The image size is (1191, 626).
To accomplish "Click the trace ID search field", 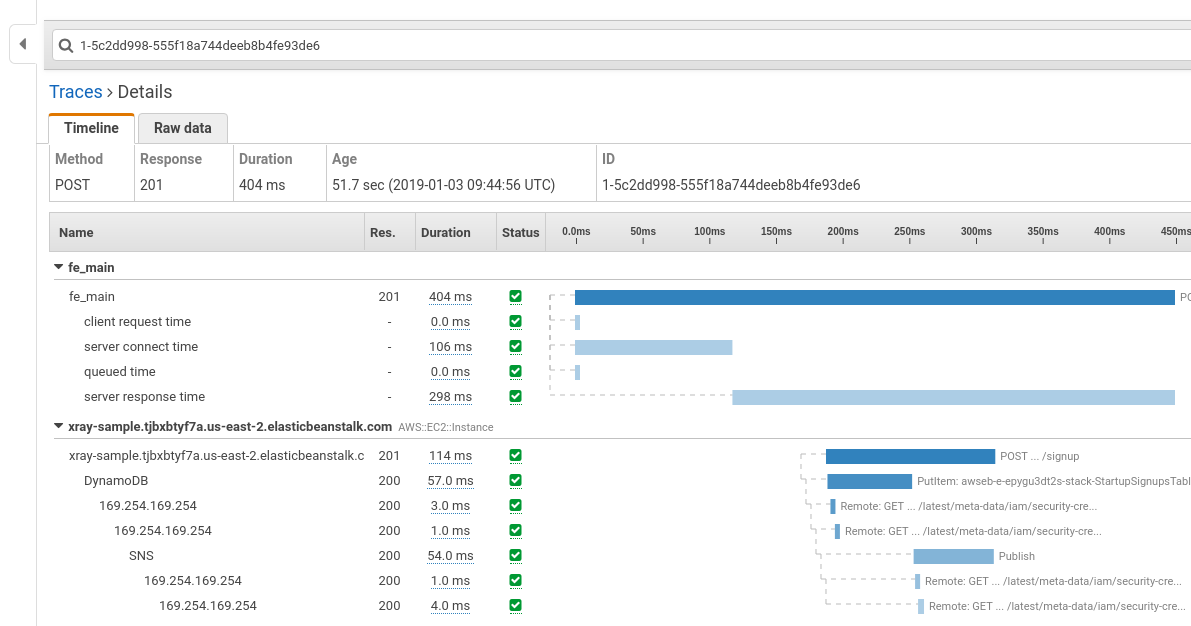I will click(600, 46).
